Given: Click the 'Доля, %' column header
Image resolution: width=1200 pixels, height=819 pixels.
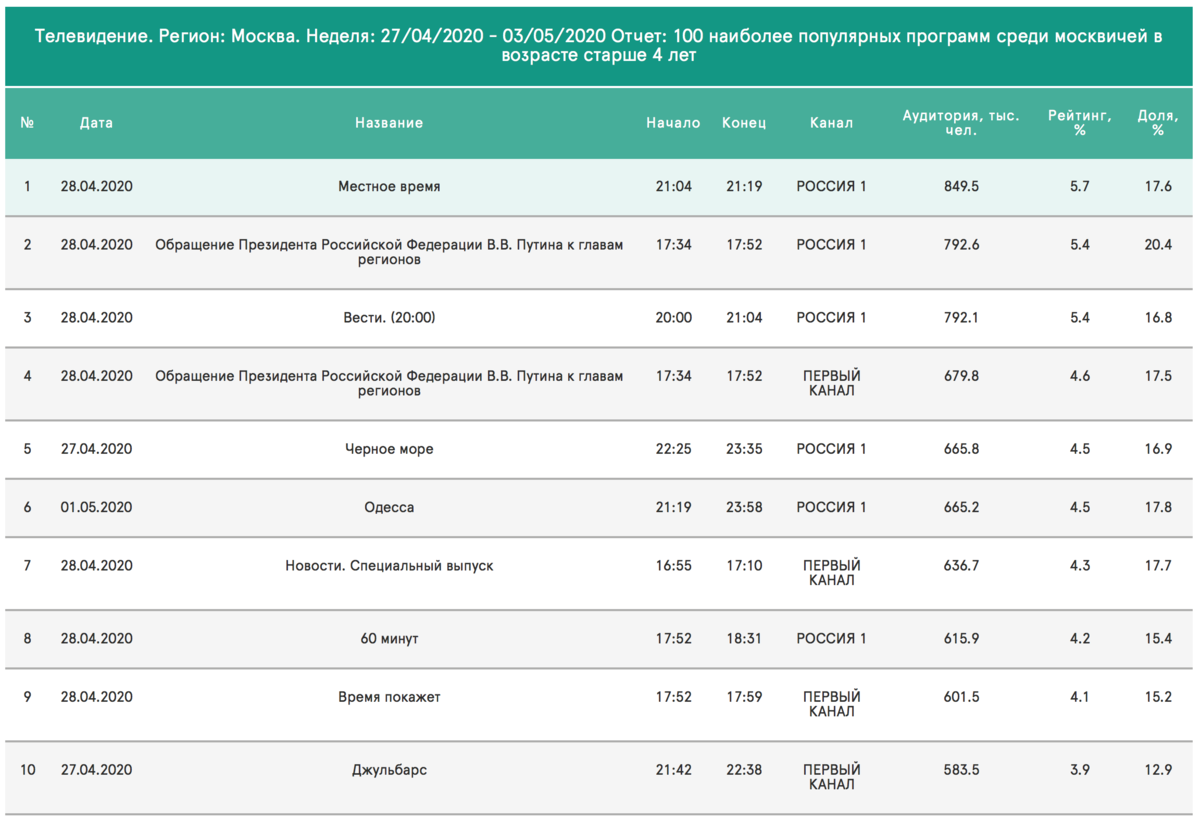Looking at the screenshot, I should click(1158, 123).
